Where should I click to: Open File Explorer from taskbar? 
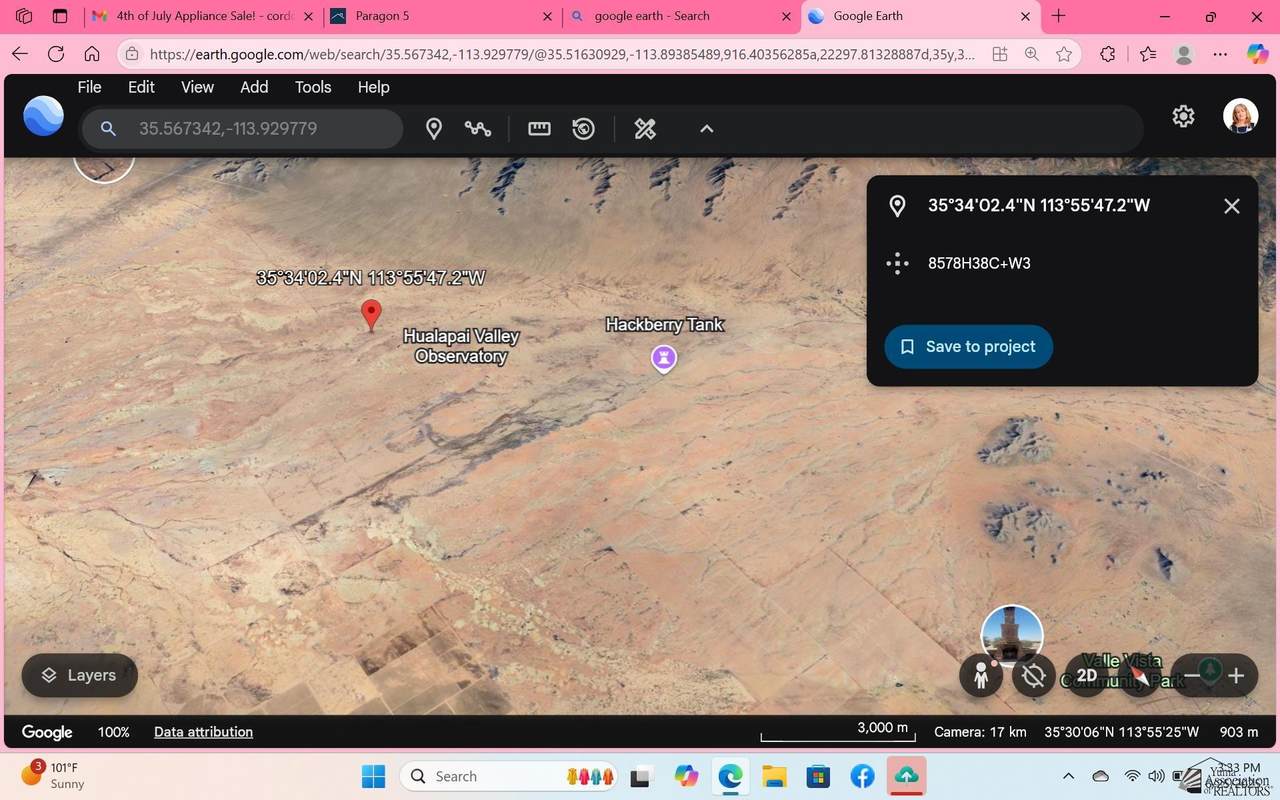774,776
